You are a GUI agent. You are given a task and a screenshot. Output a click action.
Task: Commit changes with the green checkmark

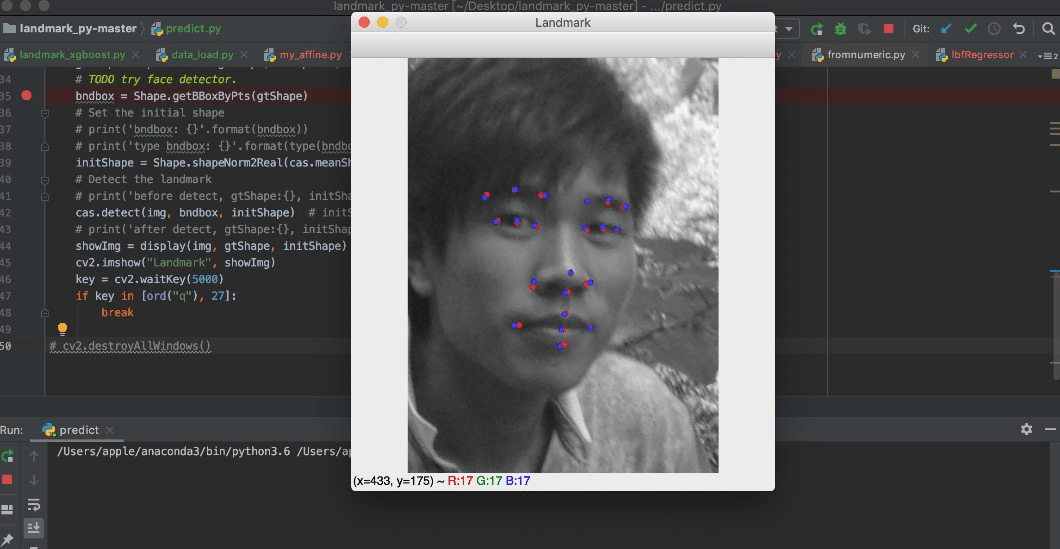tap(970, 29)
